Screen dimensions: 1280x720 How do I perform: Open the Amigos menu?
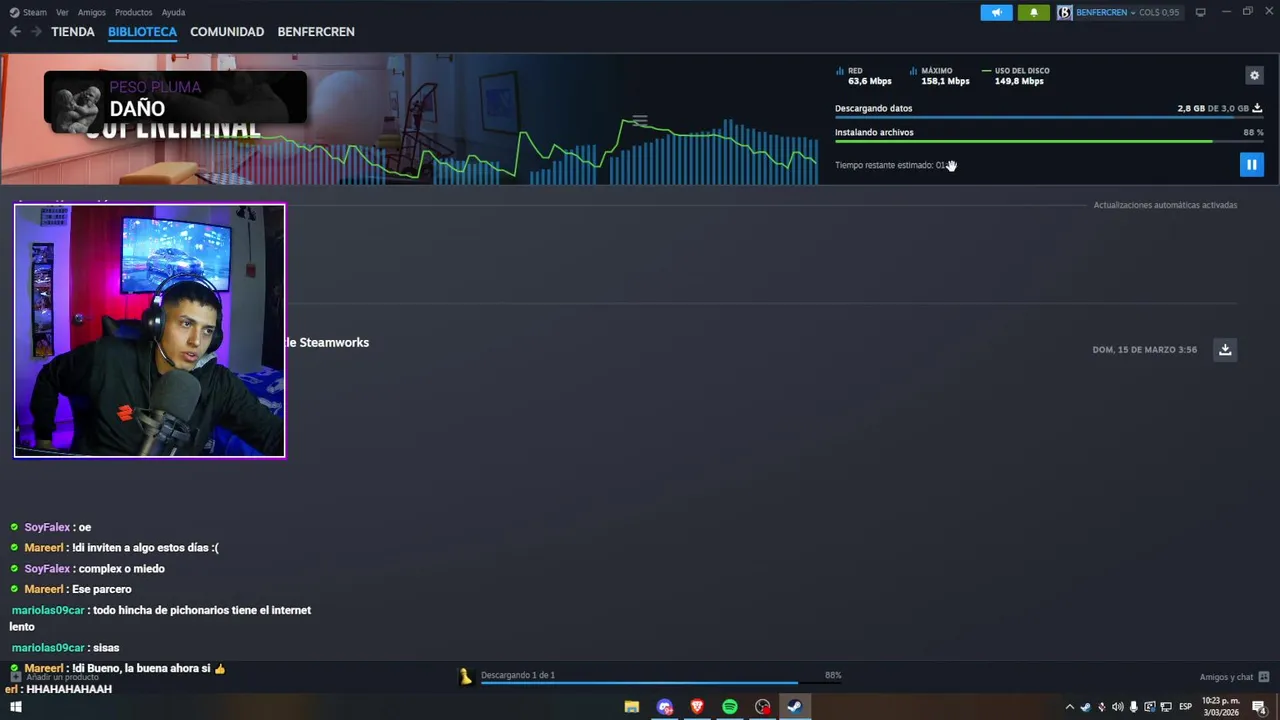(92, 12)
